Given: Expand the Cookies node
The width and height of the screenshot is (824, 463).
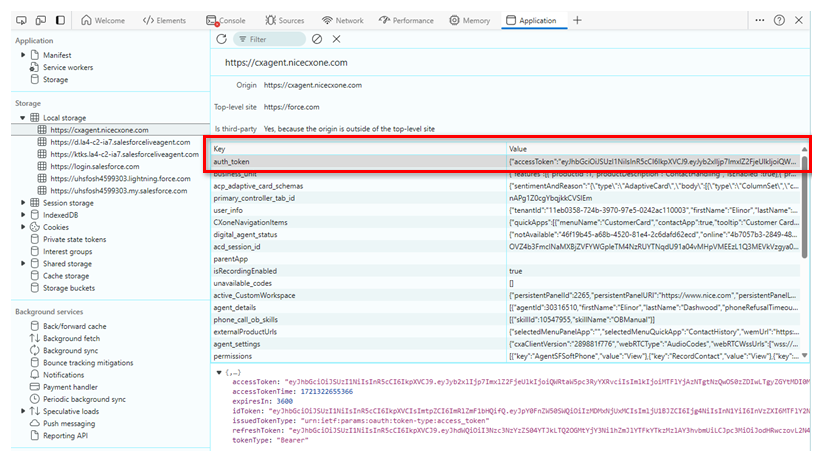Looking at the screenshot, I should [23, 227].
